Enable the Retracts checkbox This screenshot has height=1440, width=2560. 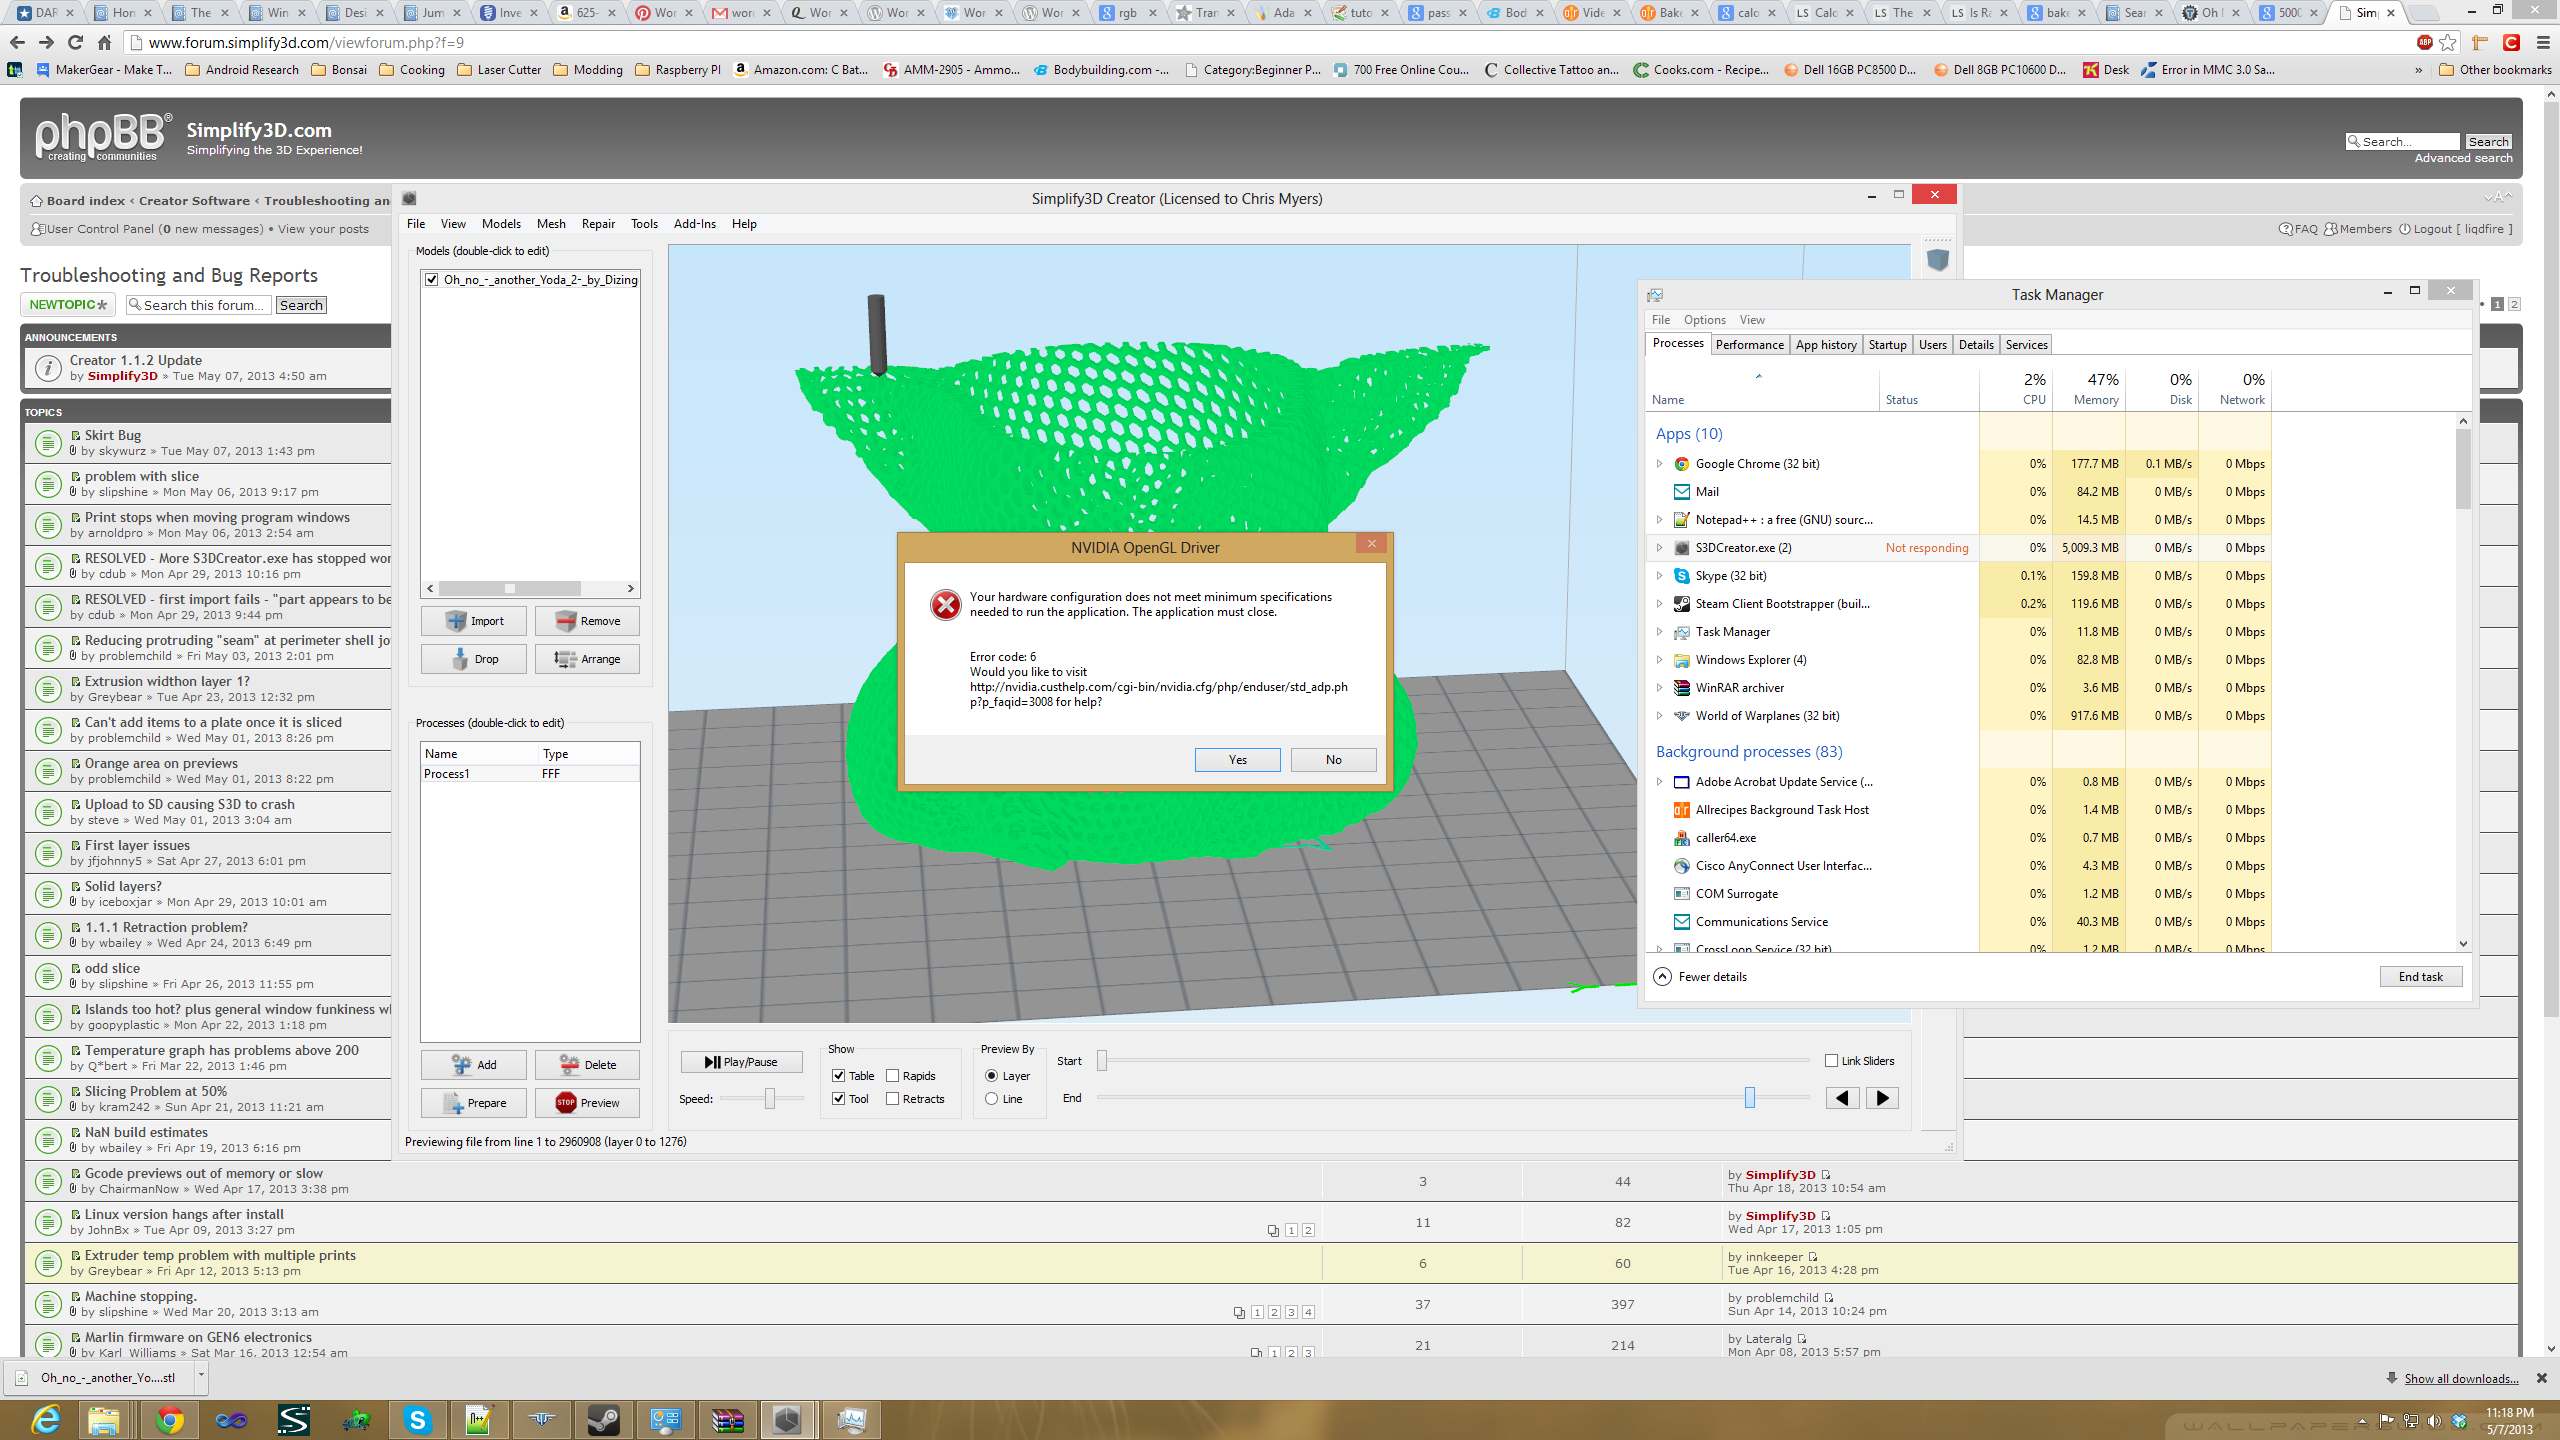click(x=892, y=1099)
